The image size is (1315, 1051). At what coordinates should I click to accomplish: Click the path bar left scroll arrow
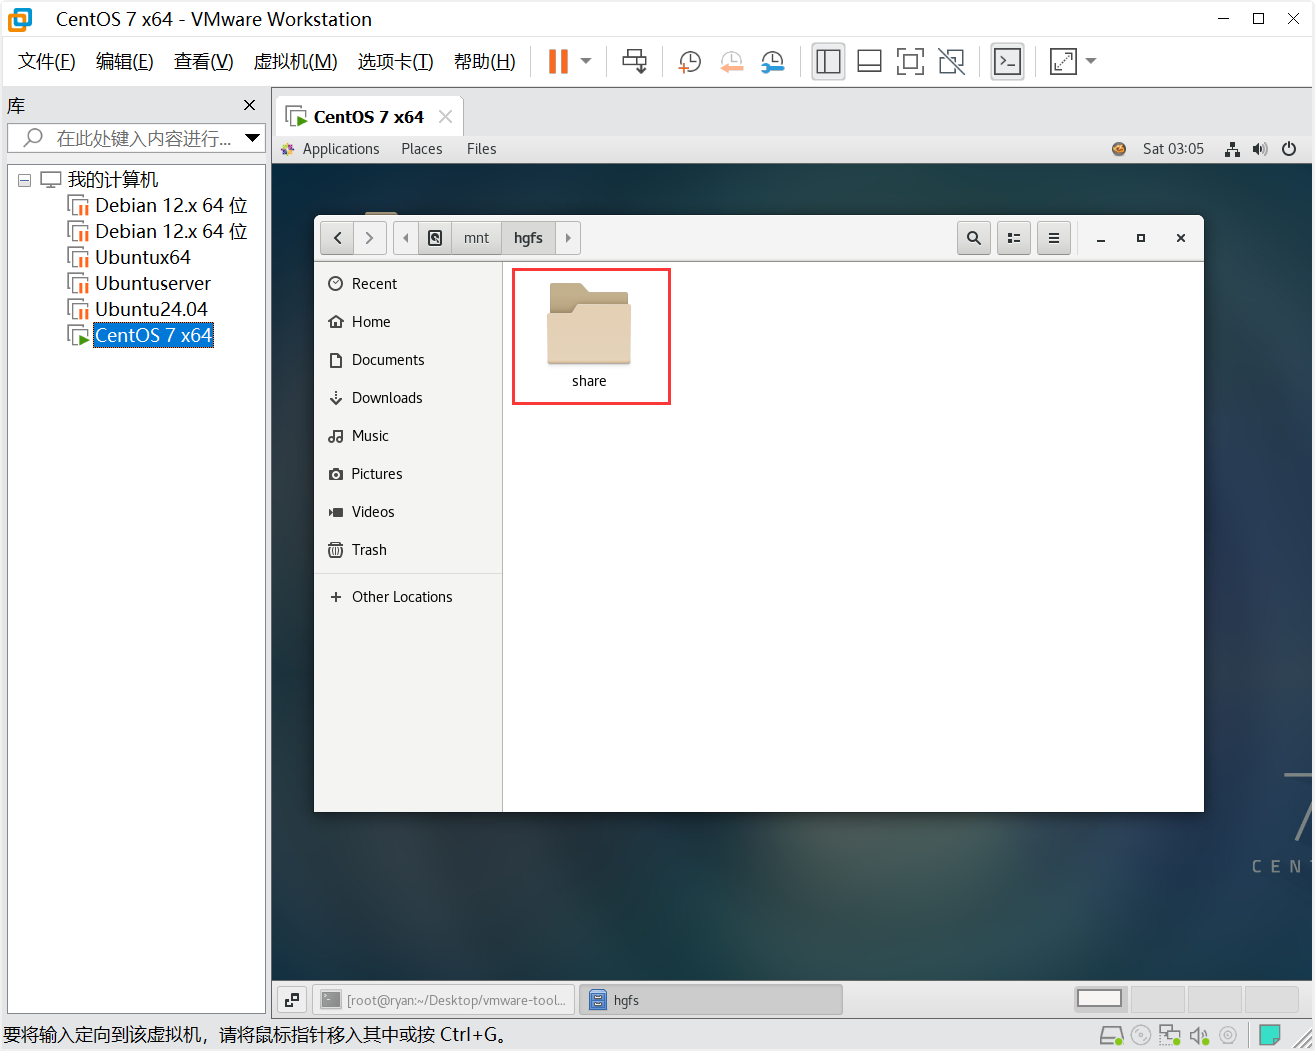click(x=406, y=238)
